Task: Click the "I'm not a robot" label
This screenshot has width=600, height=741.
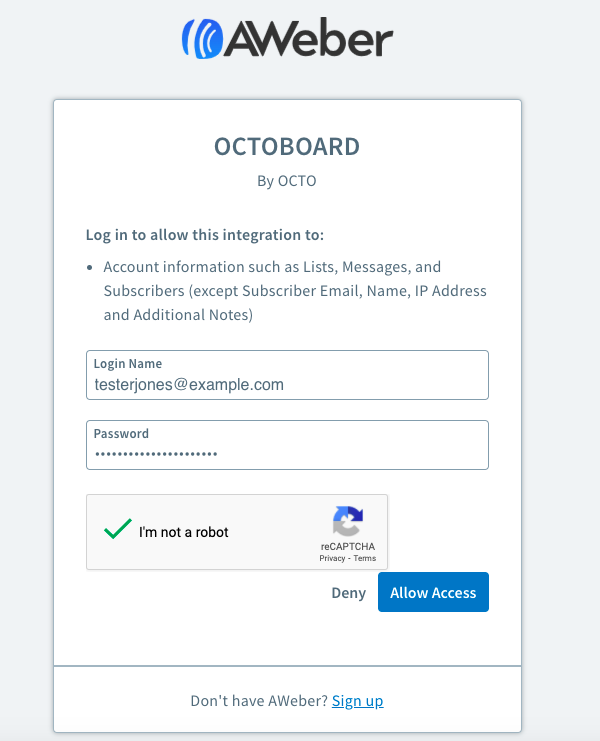Action: coord(184,532)
